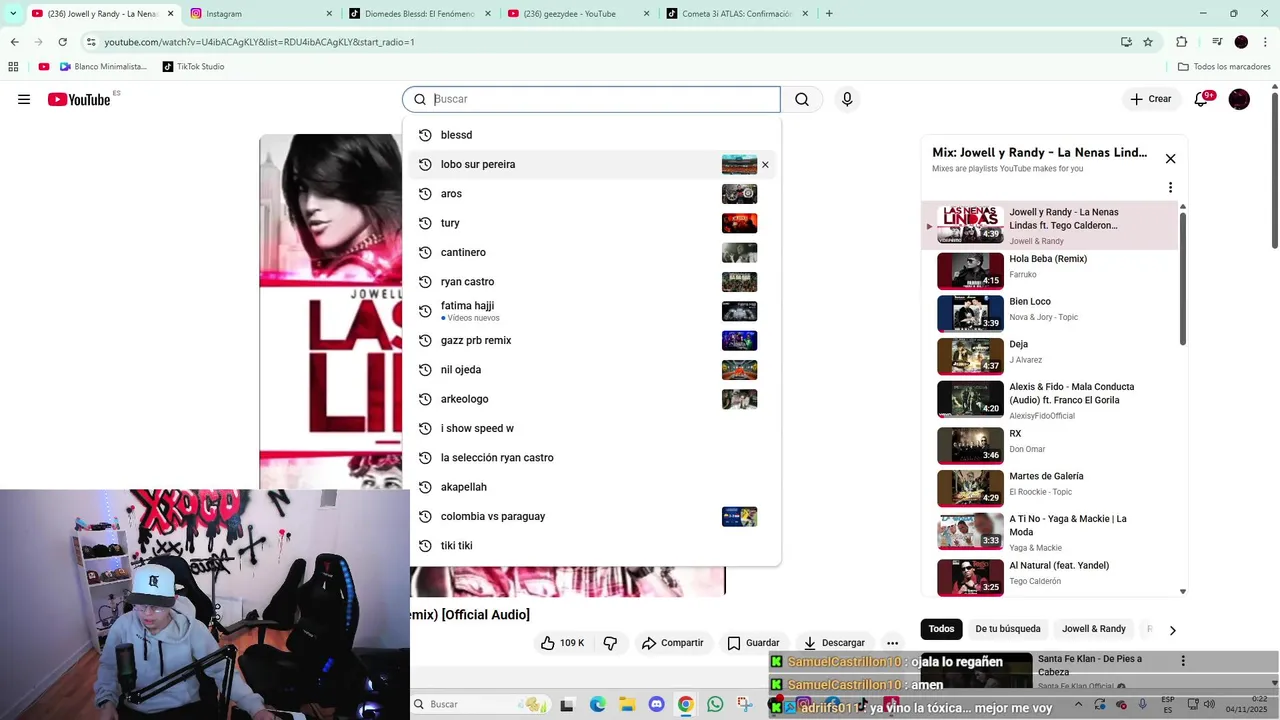Pick the ryan castro suggestion

click(591, 282)
